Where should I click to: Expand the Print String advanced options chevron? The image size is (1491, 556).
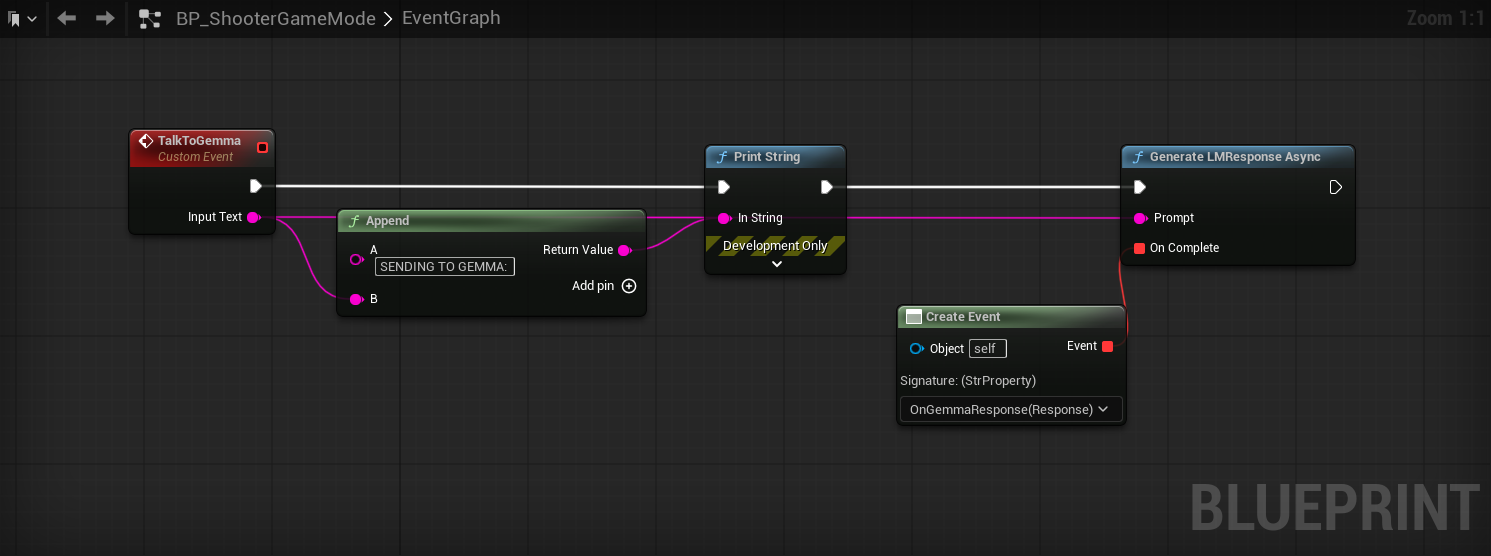point(776,265)
